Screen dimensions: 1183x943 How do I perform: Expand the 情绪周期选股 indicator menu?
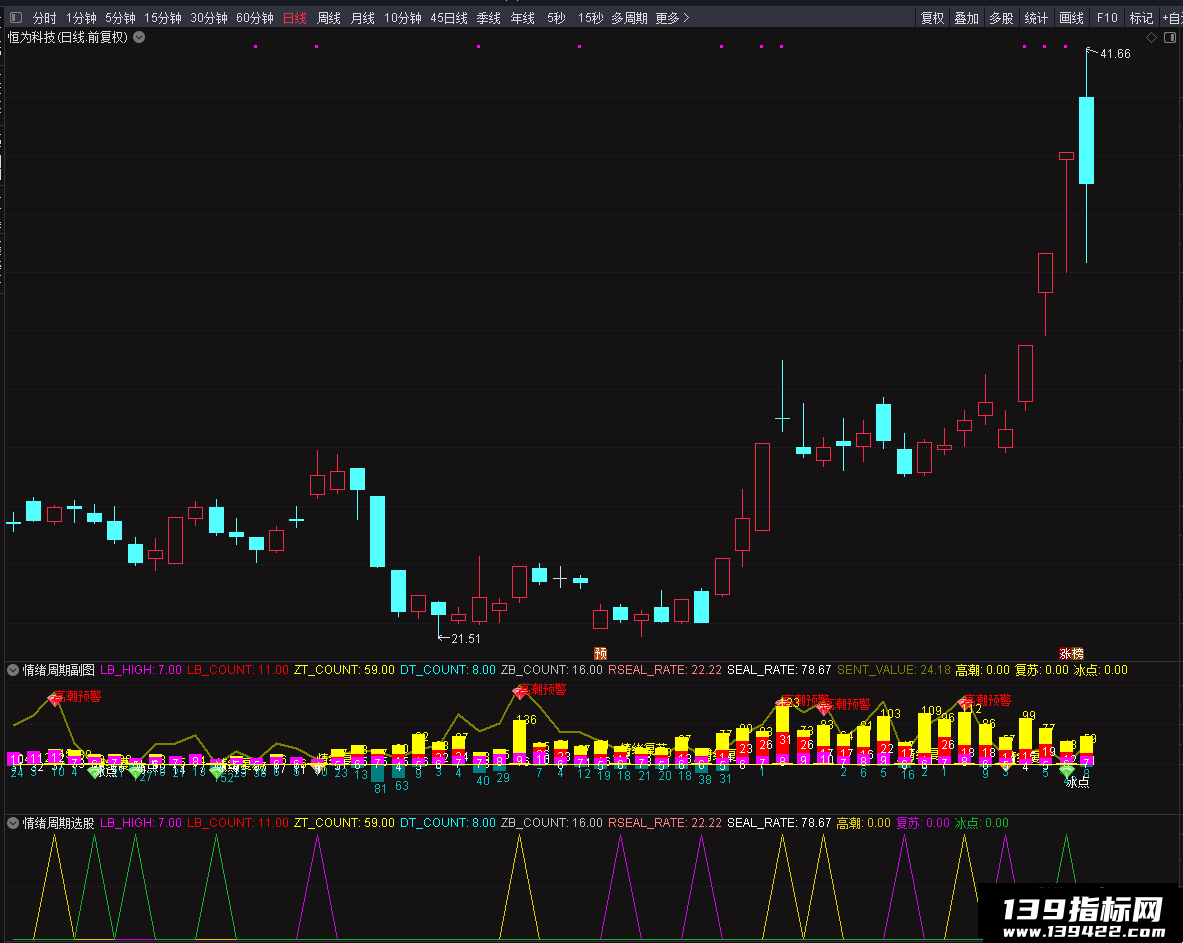[14, 822]
